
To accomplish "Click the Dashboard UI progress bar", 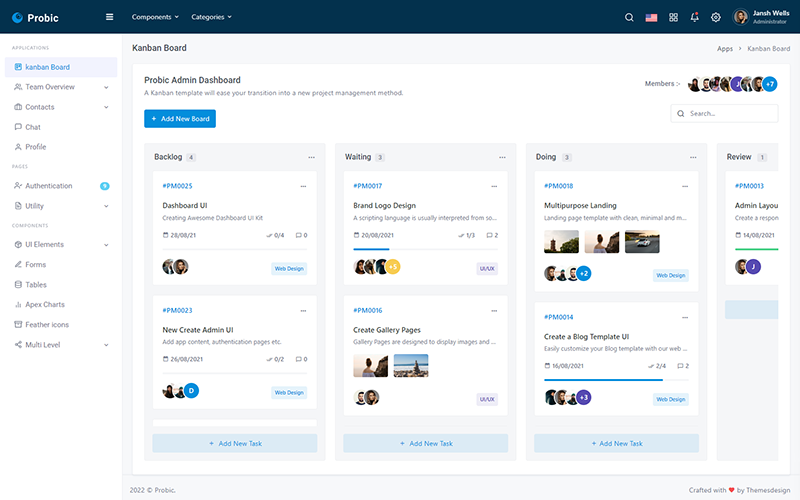I will [235, 249].
